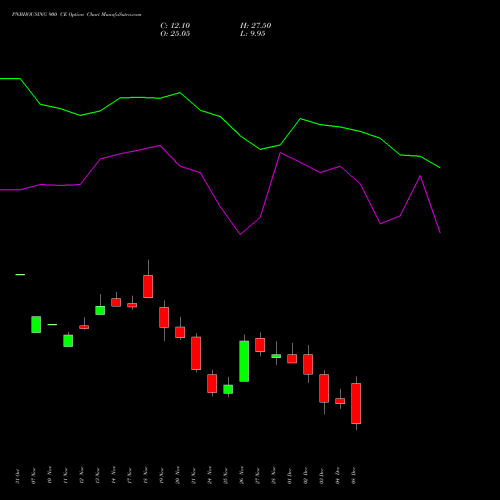Click the '17 Nov' date axis label
The image size is (500, 500).
click(130, 476)
